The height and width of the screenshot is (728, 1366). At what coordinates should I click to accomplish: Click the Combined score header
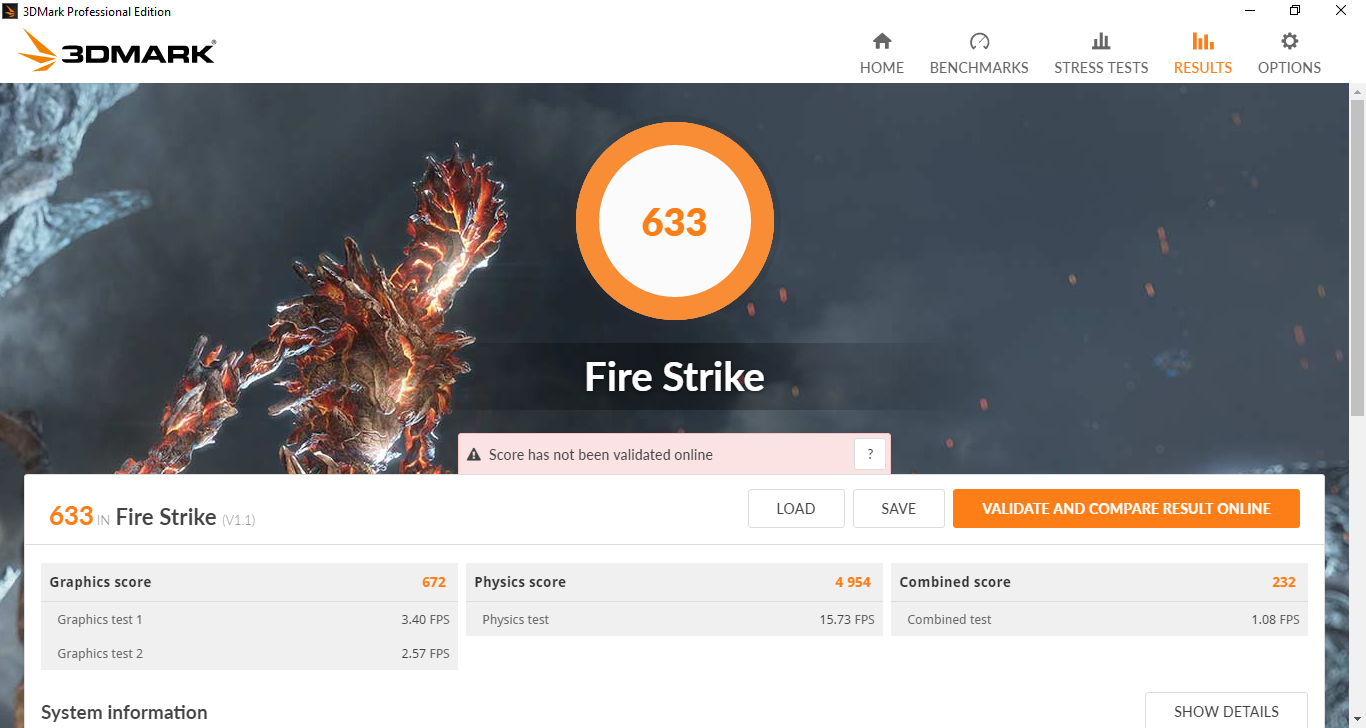pos(955,582)
